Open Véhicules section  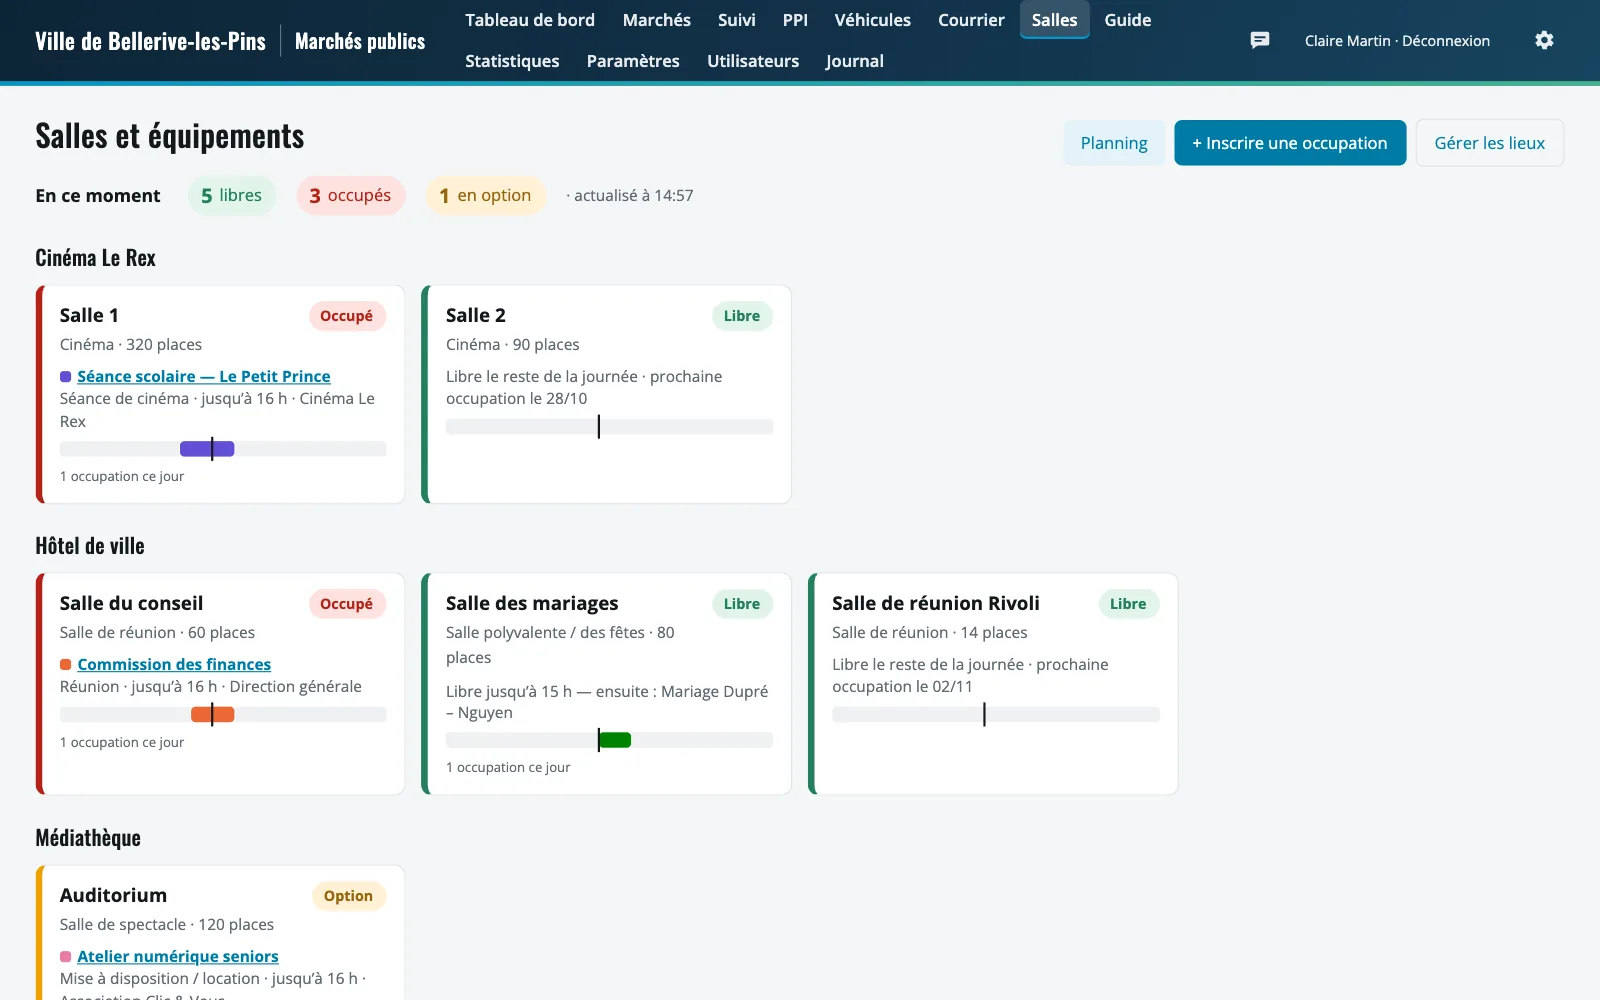point(872,20)
